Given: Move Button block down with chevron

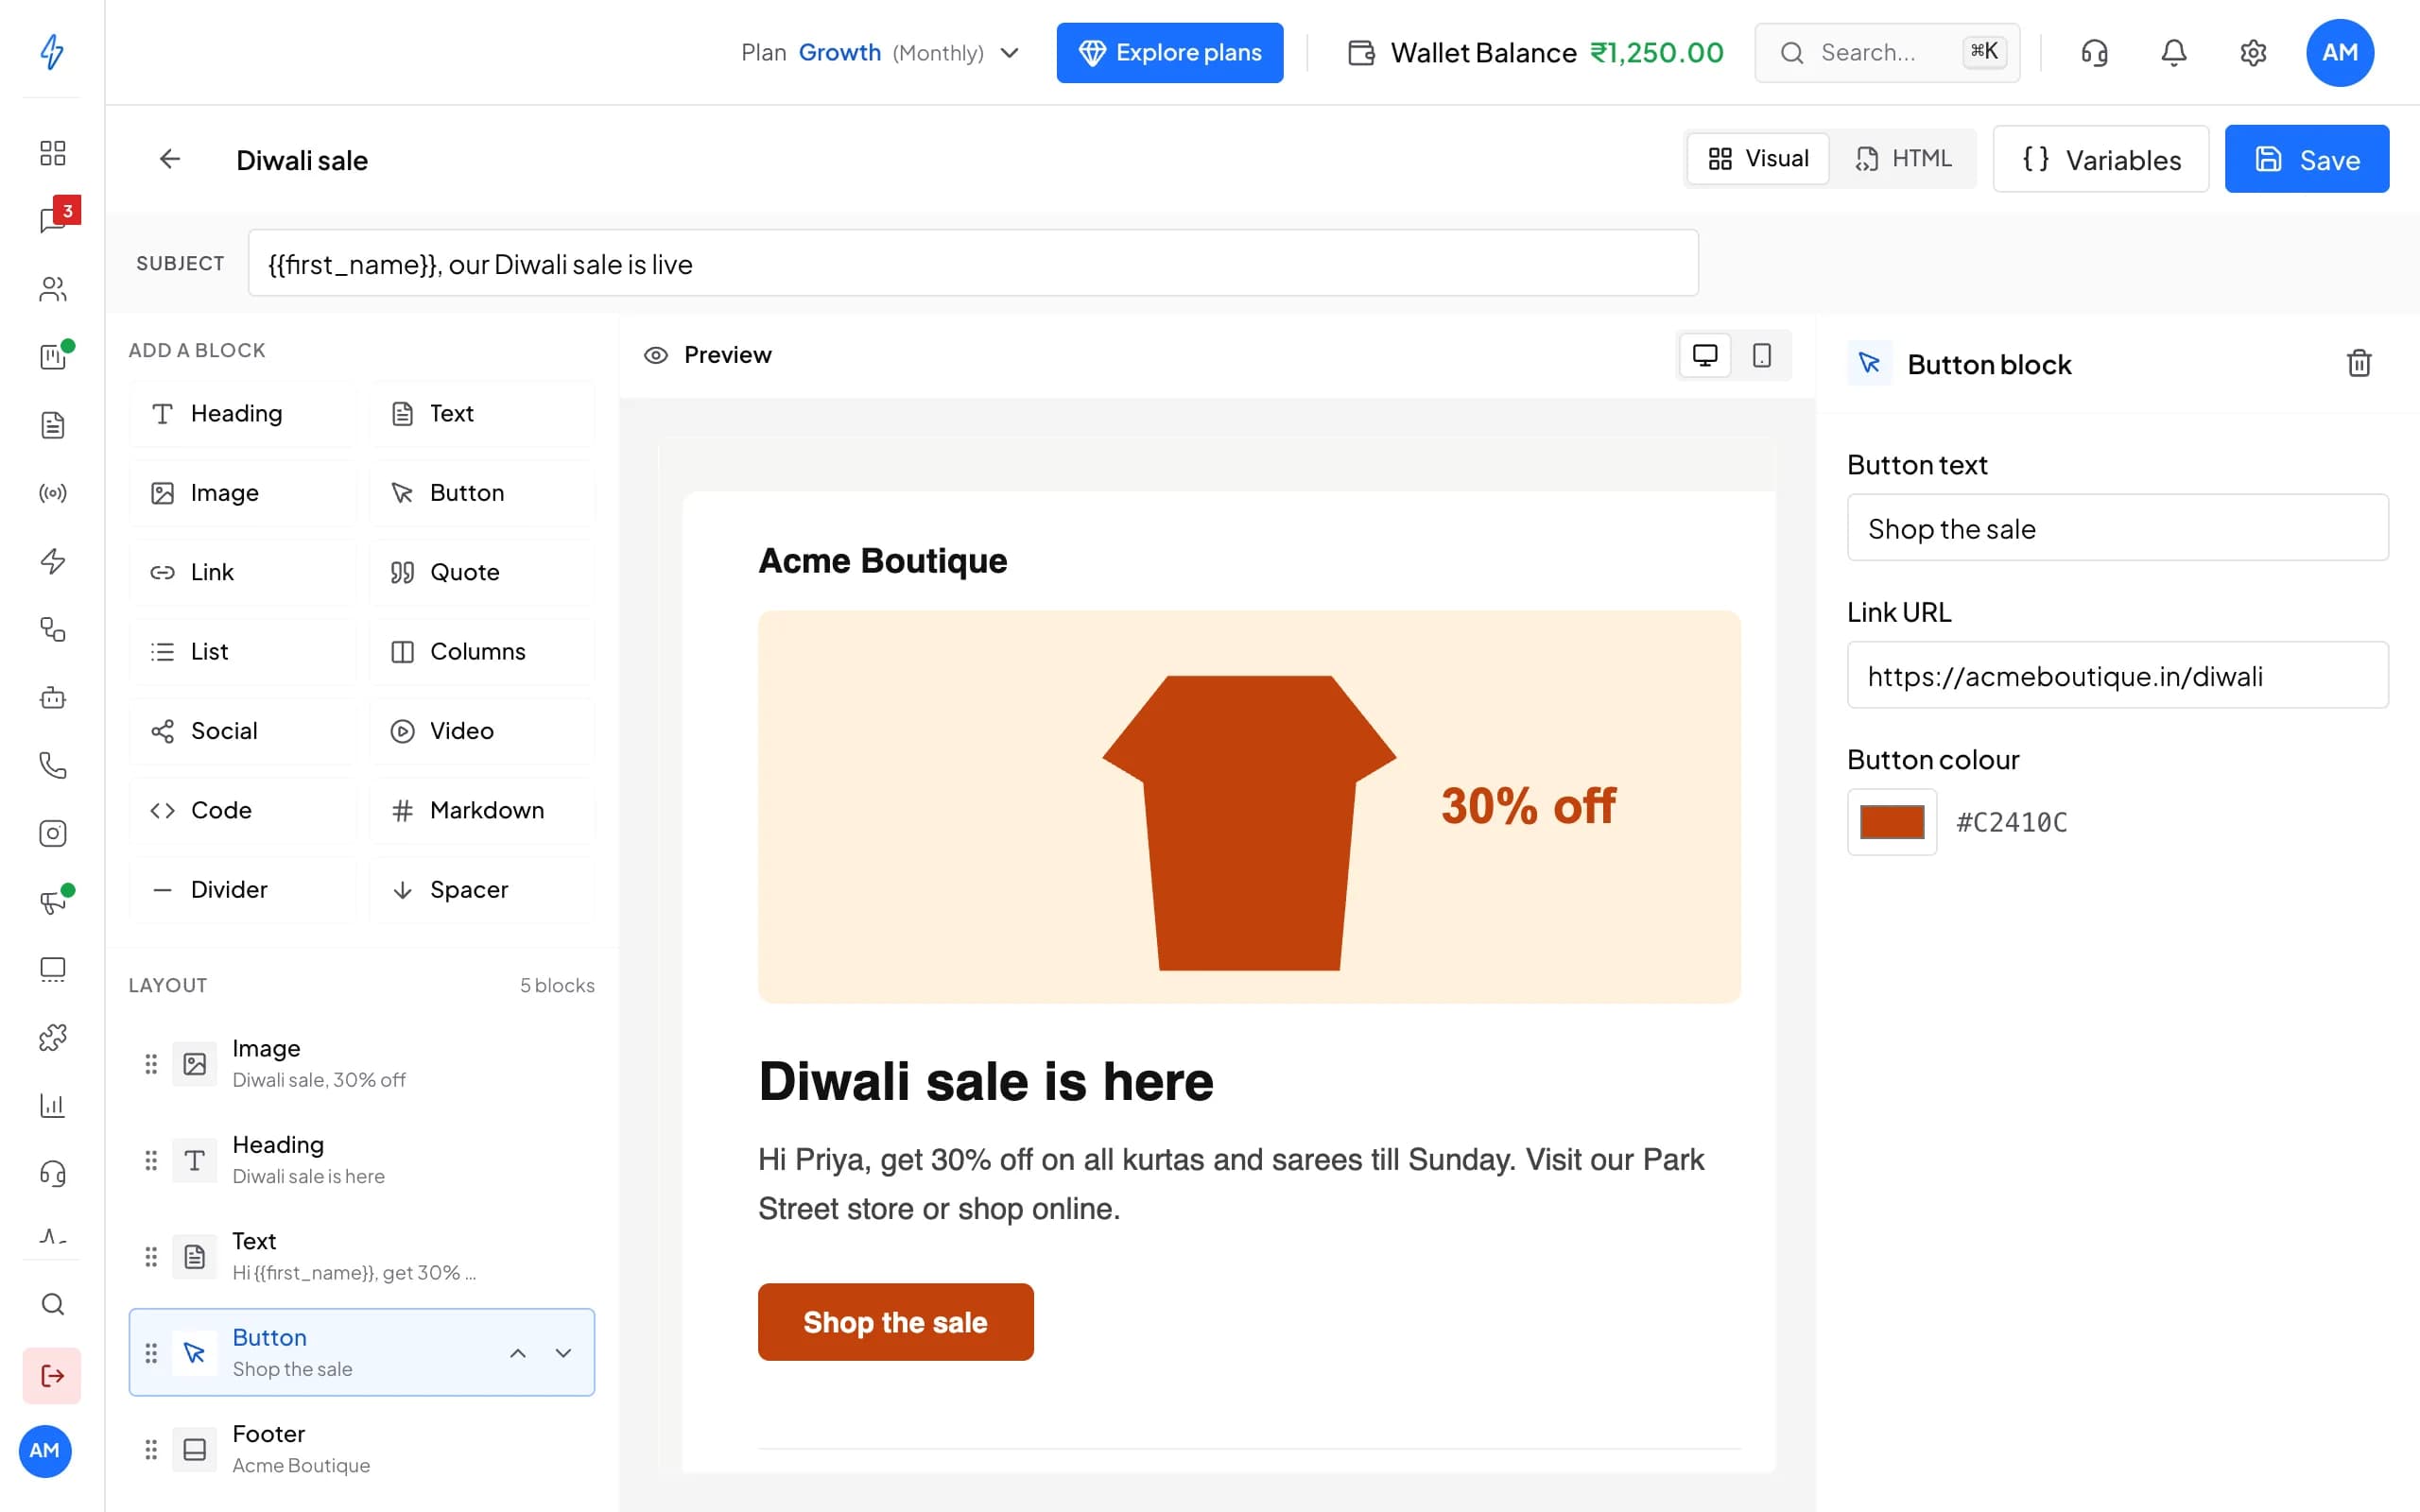Looking at the screenshot, I should [563, 1353].
